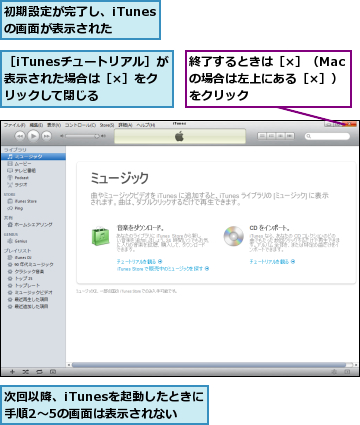360x425 pixels.
Task: Click the add playlist plus button
Action: click(12, 372)
